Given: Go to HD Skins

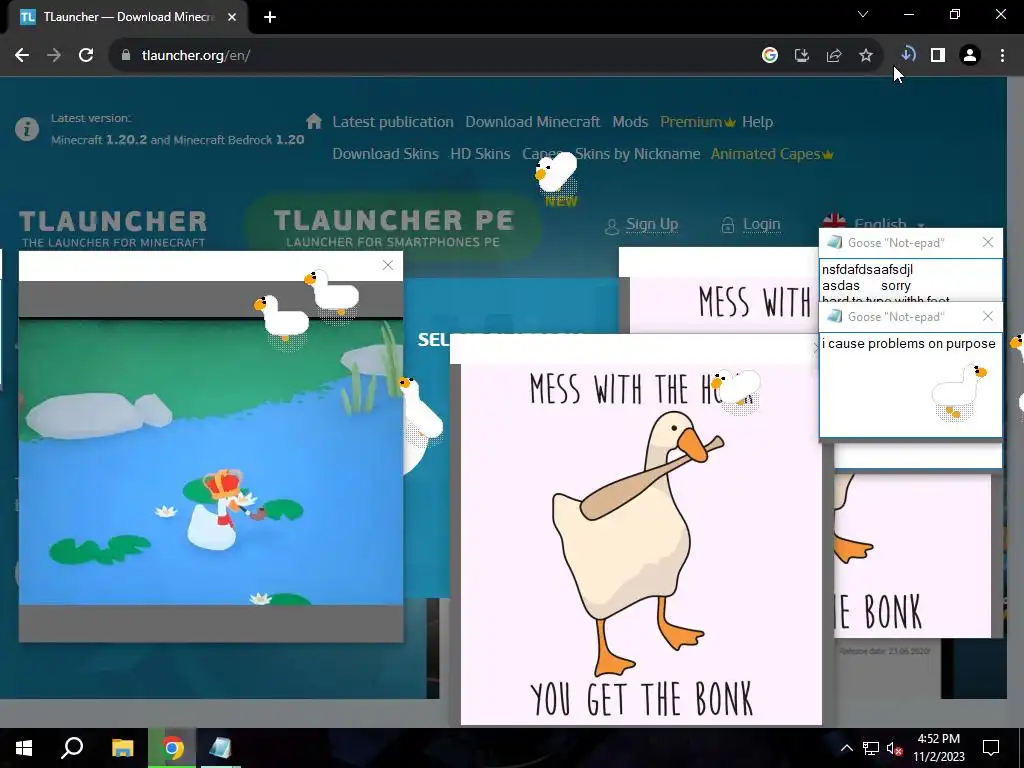Looking at the screenshot, I should click(x=480, y=154).
